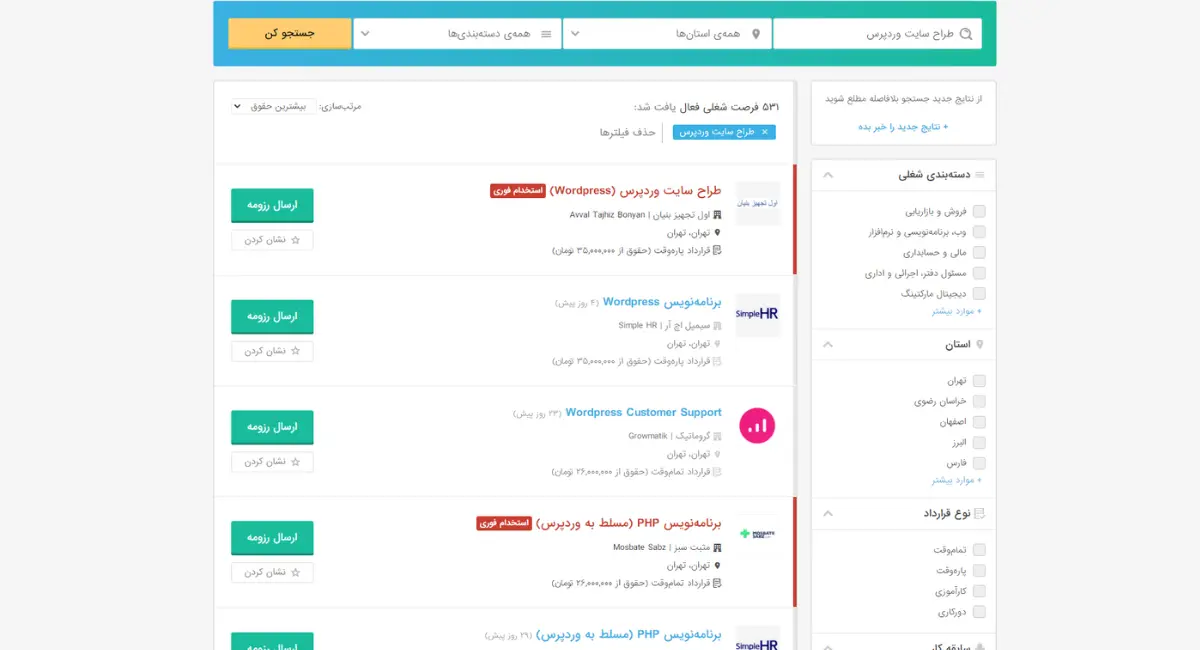Click the province section pin icon in sidebar
The height and width of the screenshot is (650, 1200).
tap(979, 345)
